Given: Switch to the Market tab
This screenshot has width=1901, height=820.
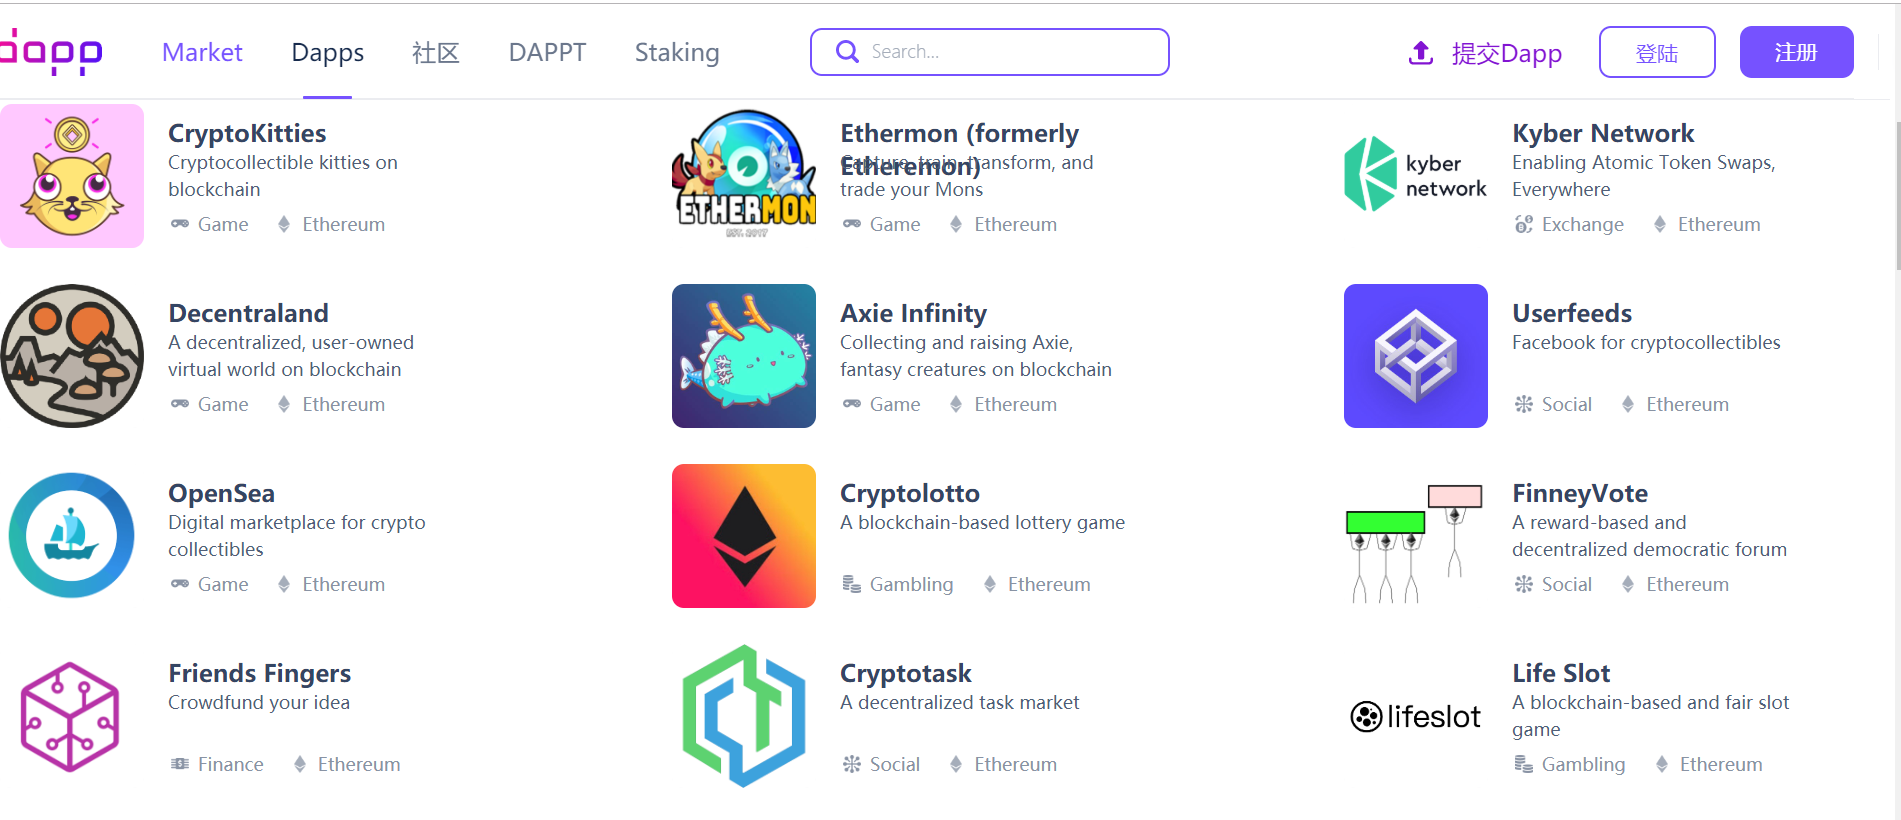Looking at the screenshot, I should coord(202,52).
